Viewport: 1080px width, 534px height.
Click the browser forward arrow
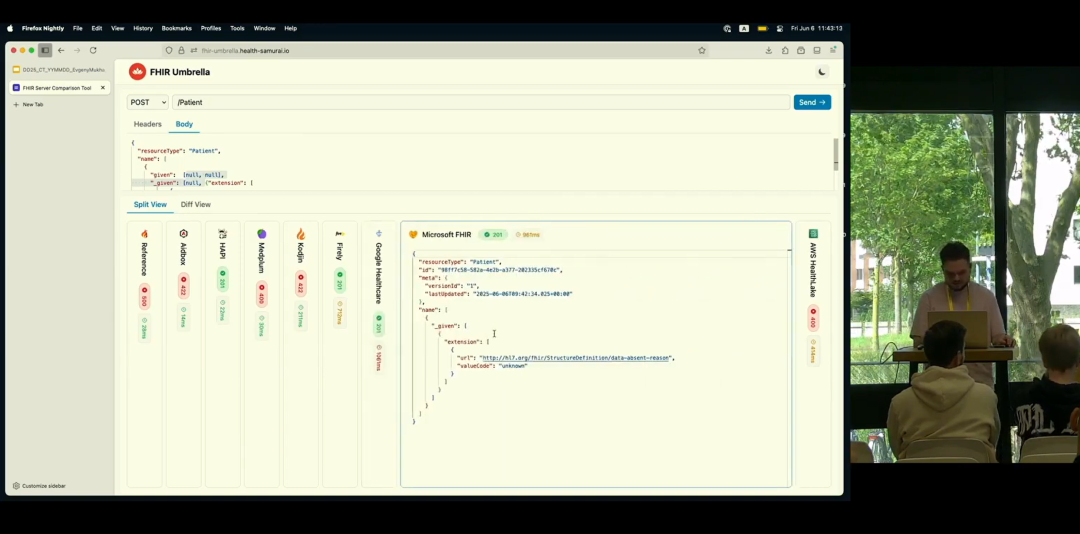77,50
